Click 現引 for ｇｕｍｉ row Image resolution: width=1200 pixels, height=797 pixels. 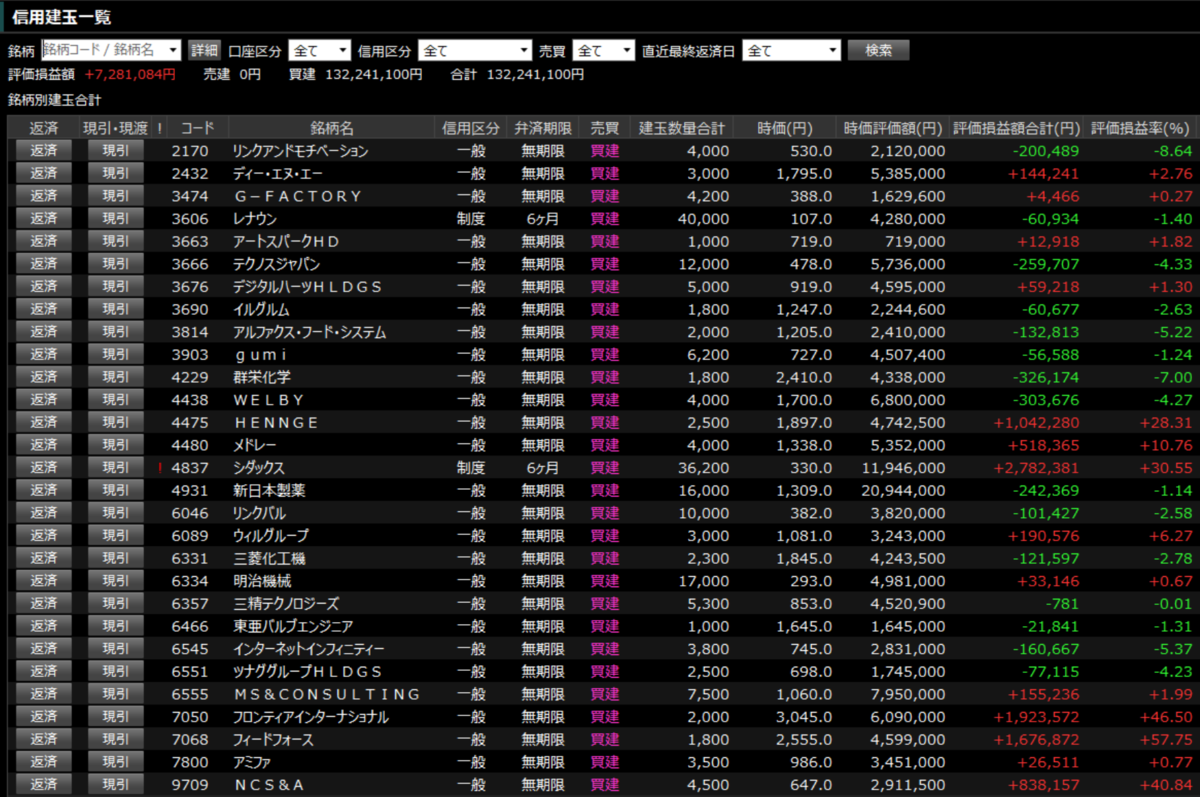click(x=116, y=354)
